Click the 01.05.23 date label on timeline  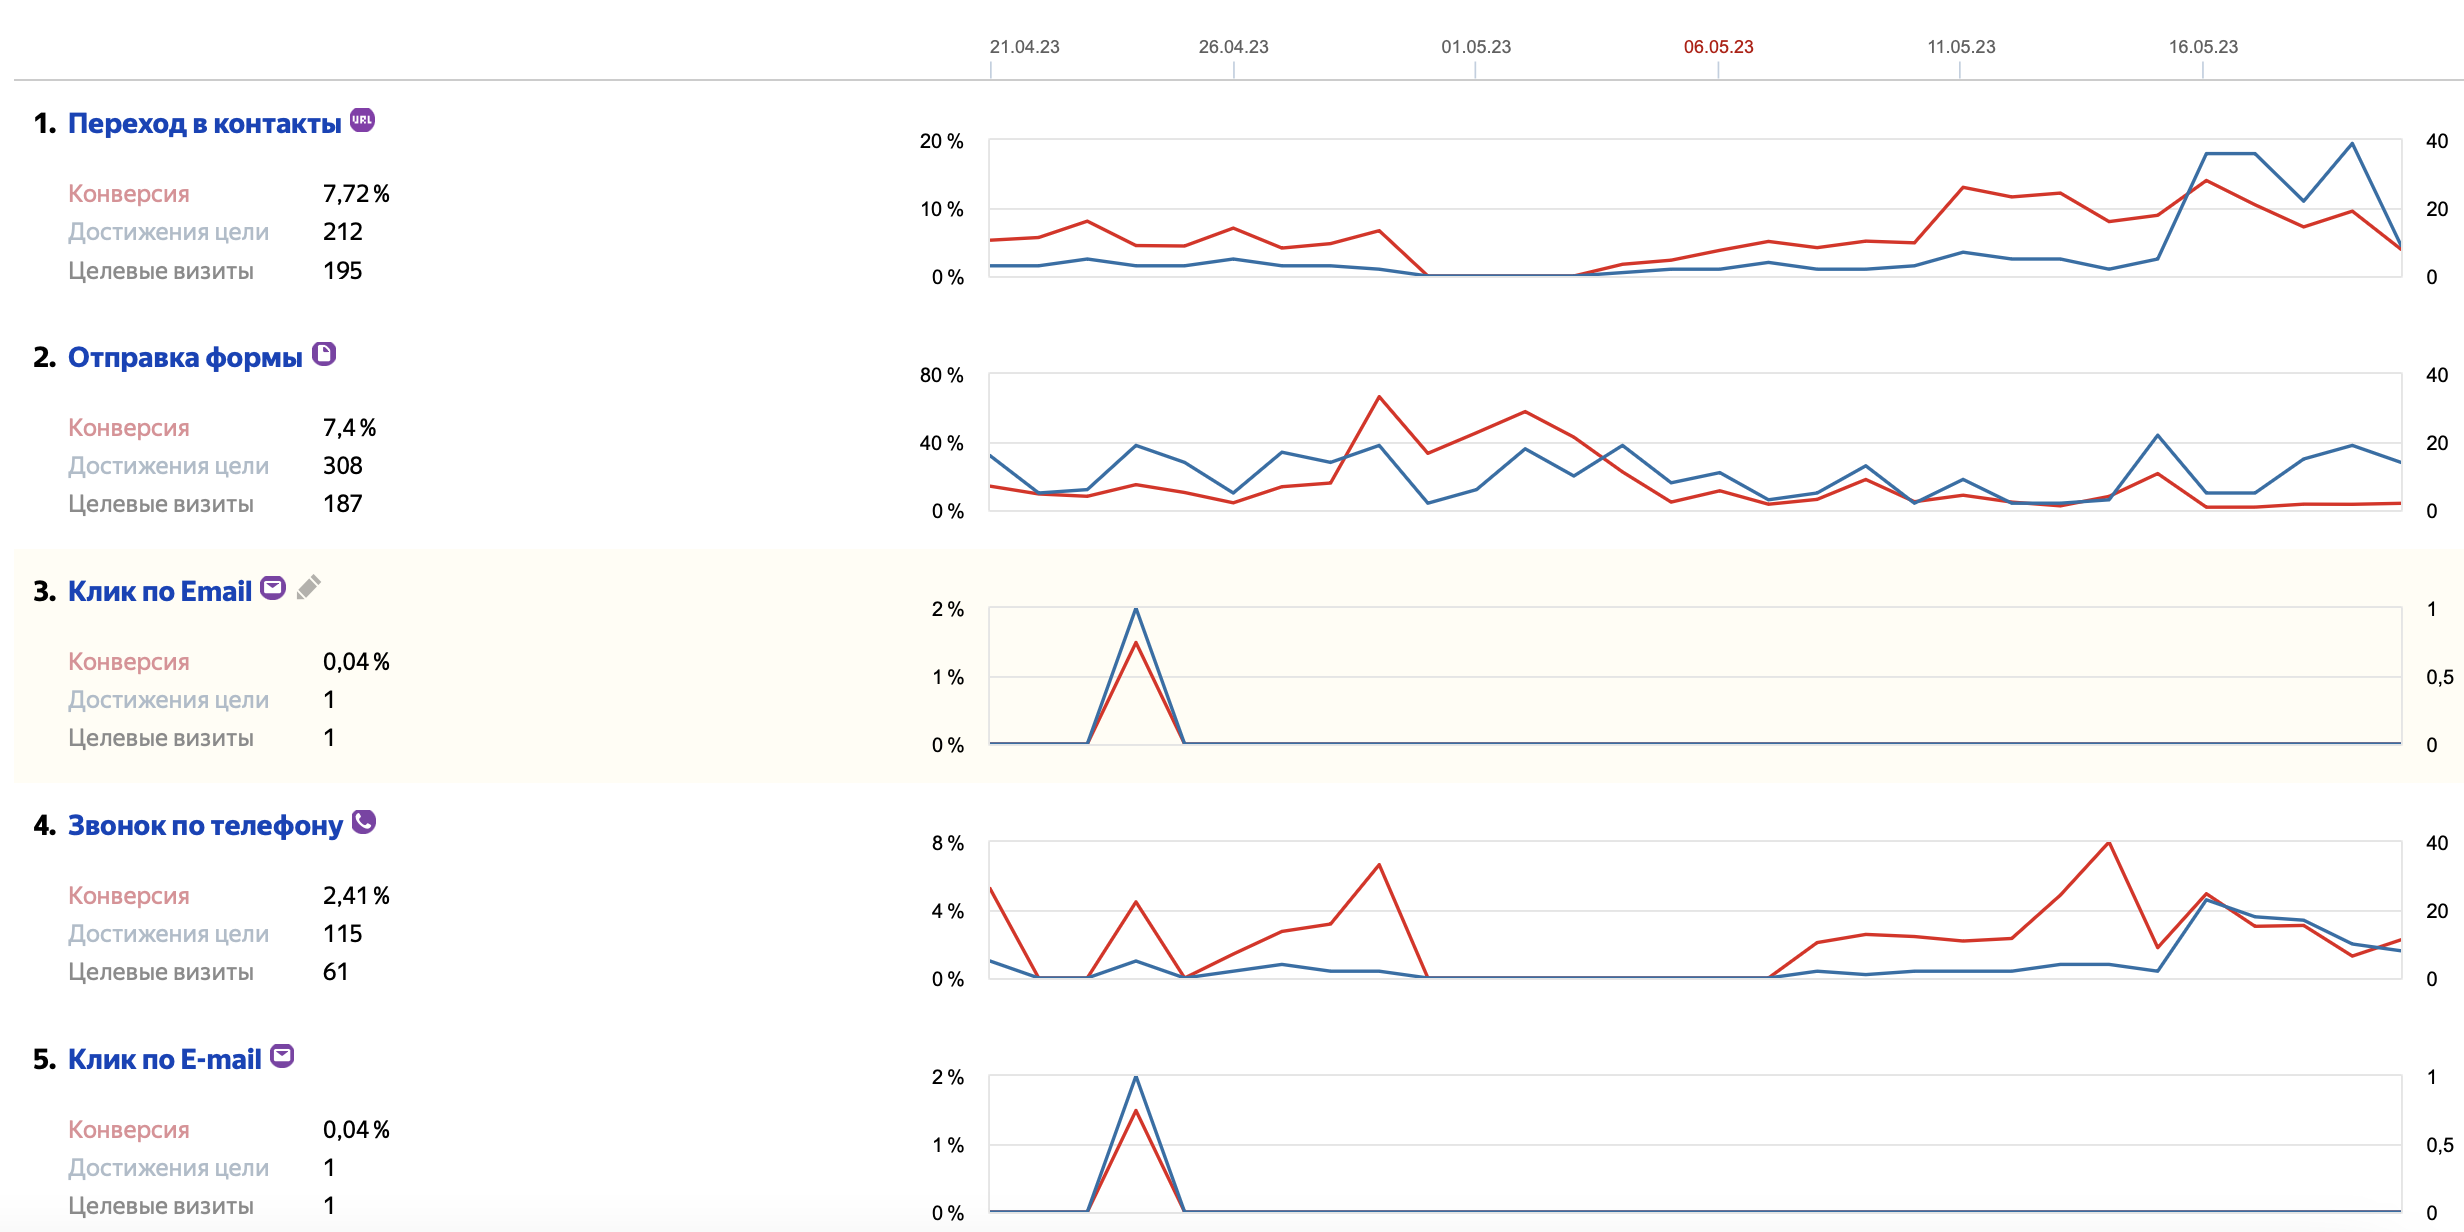(1476, 47)
